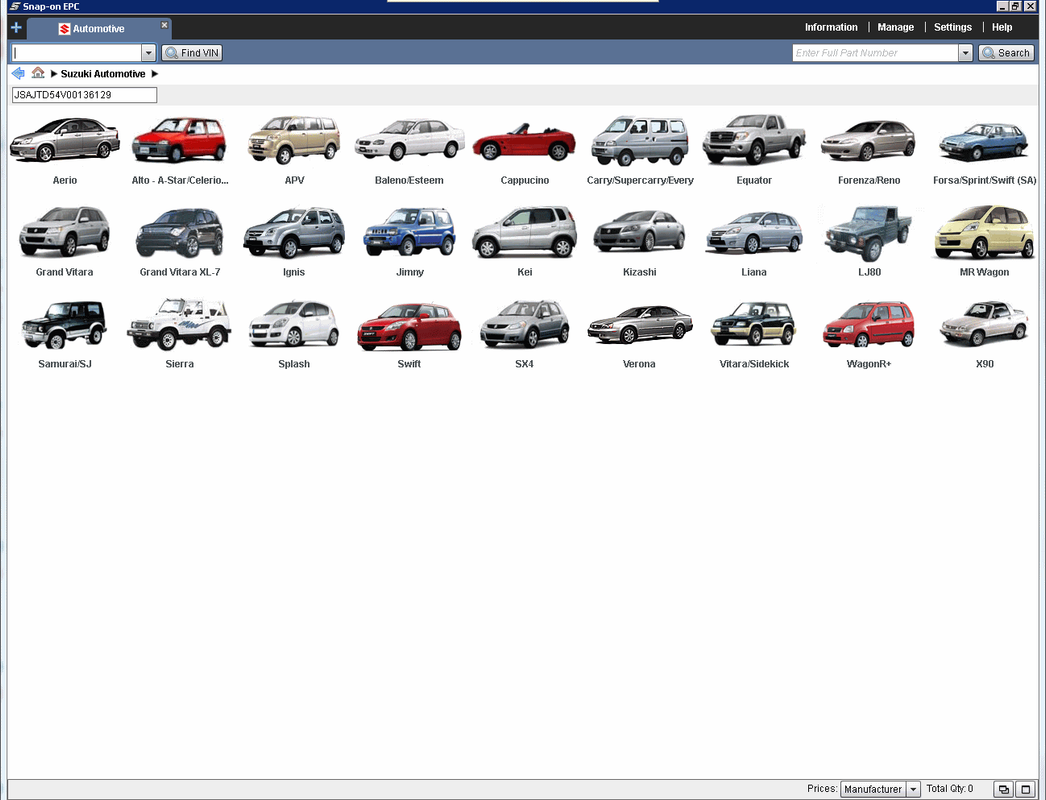Choose the Grand Vitara XL-7 image
Screen dimensions: 1046x800
[x=179, y=232]
